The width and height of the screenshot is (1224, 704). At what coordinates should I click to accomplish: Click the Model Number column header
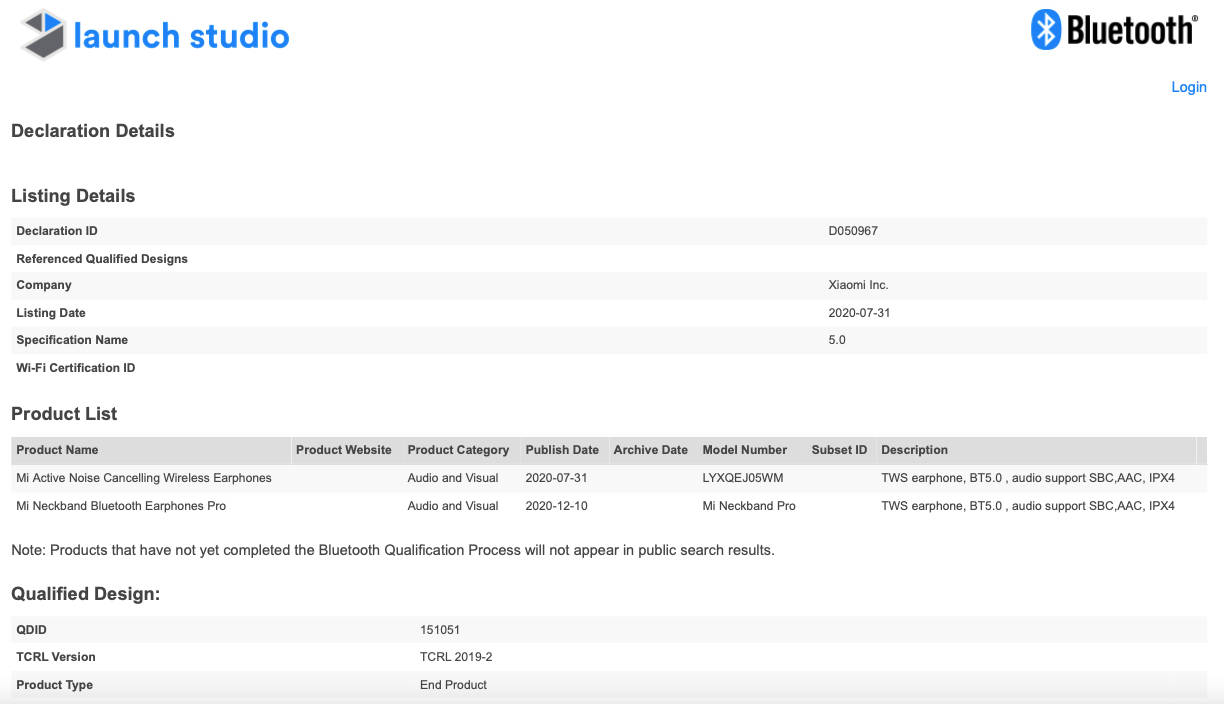(x=745, y=450)
